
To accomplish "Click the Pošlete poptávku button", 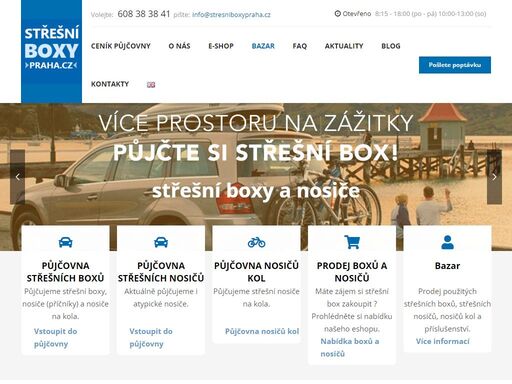I will pos(455,65).
